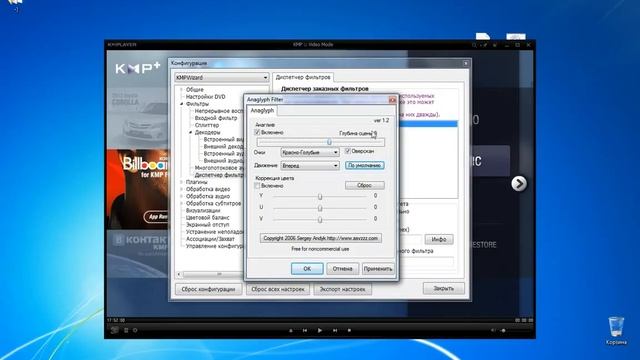Open the KMPWizard dropdown
Screen dimensions: 640x360
click(222, 77)
